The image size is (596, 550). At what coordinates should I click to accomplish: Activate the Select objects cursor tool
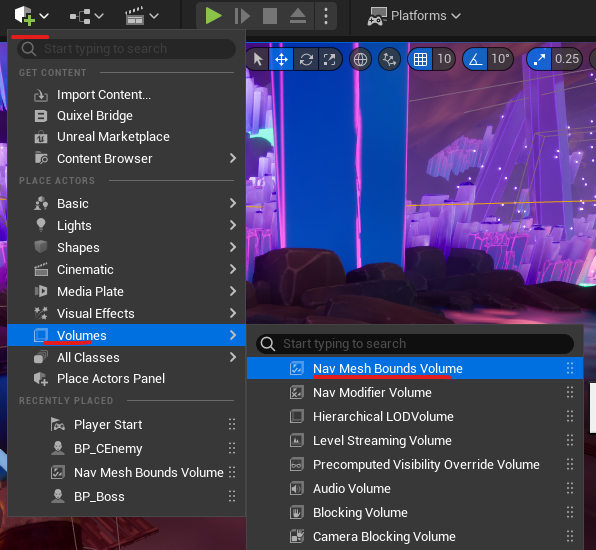click(258, 59)
